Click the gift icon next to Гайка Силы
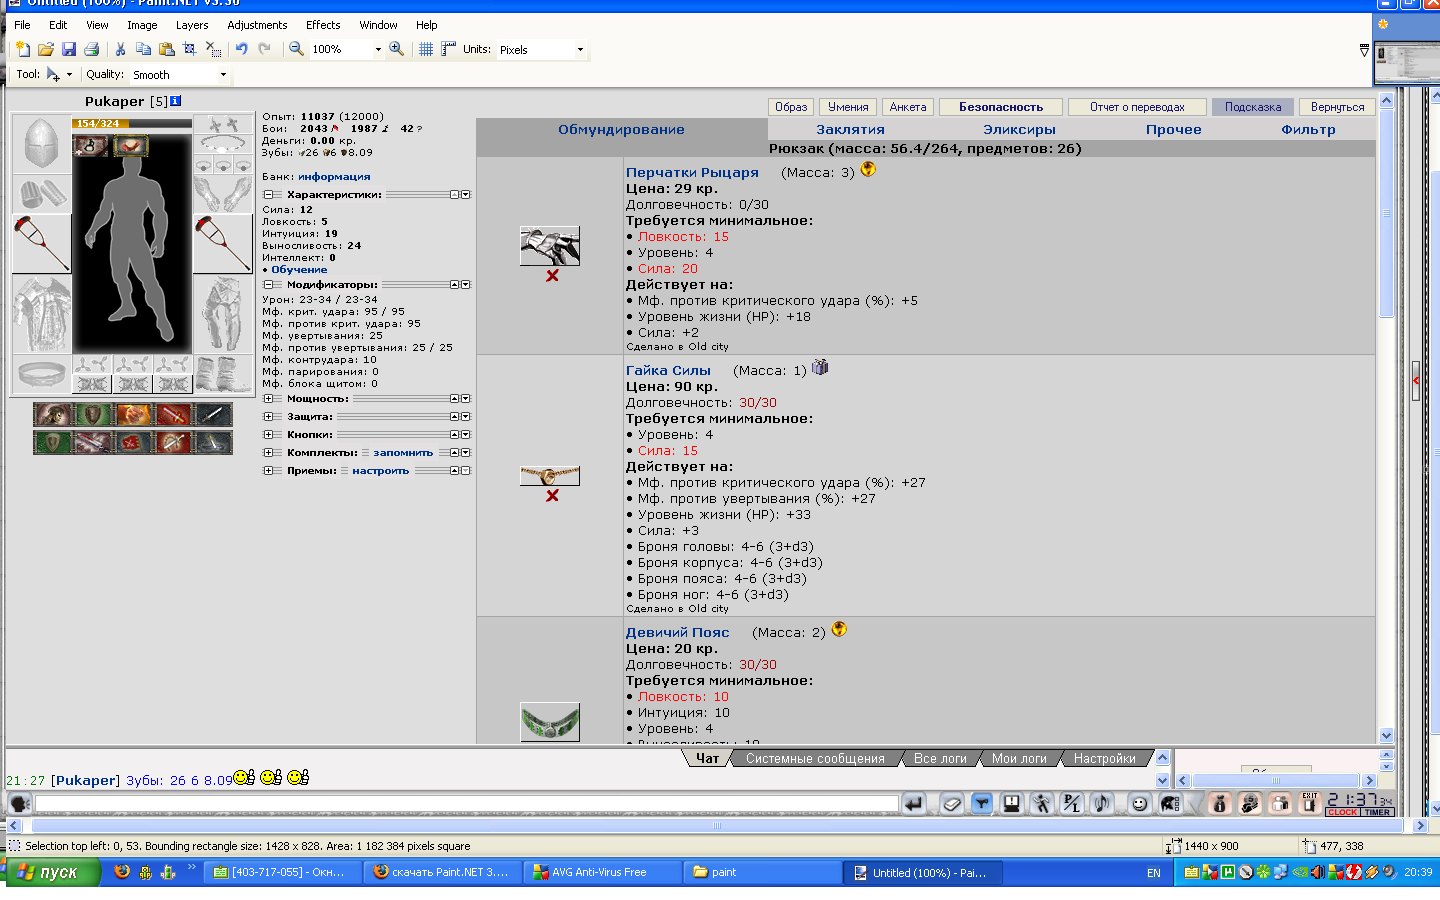The width and height of the screenshot is (1440, 900). point(820,367)
